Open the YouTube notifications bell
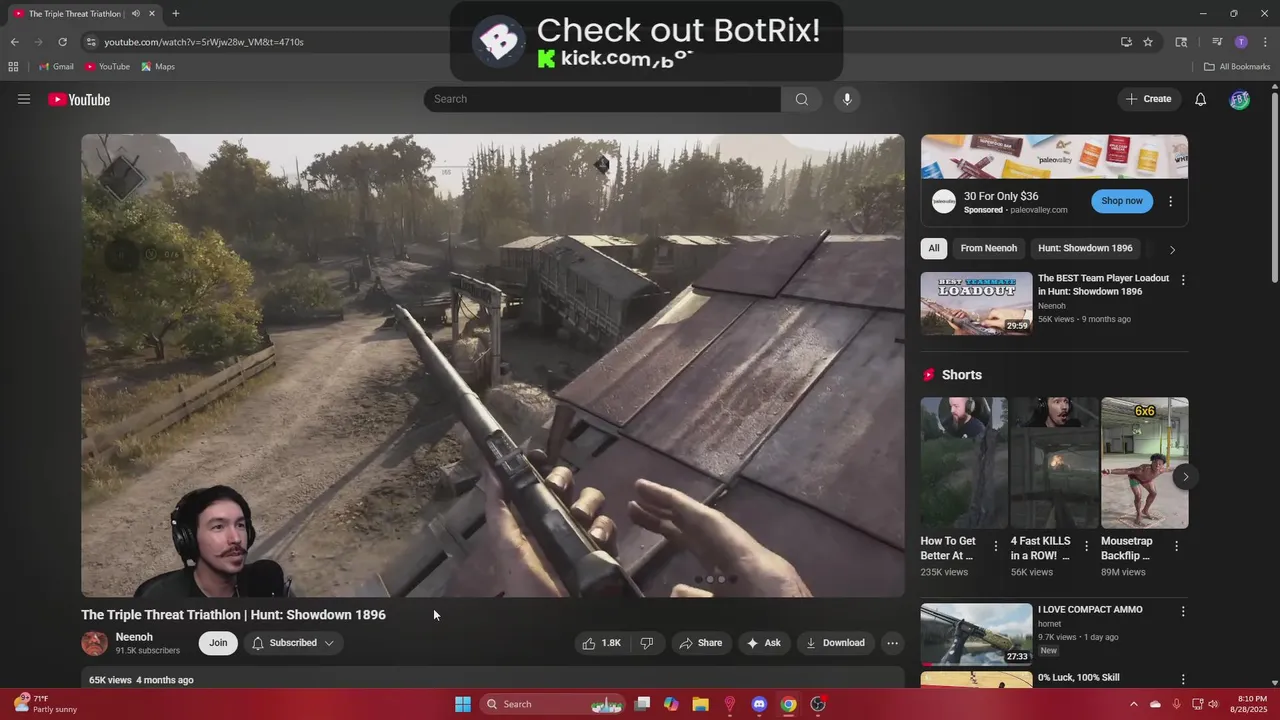 (x=1201, y=99)
